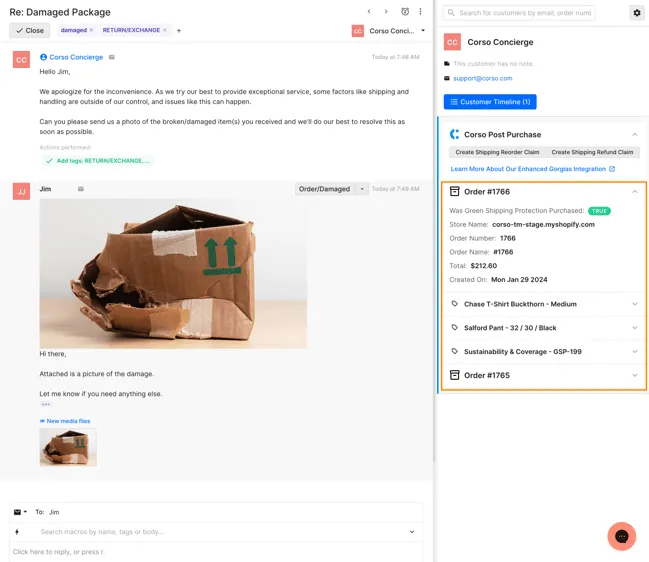Open assignee dropdown Corso Conci...

423,31
